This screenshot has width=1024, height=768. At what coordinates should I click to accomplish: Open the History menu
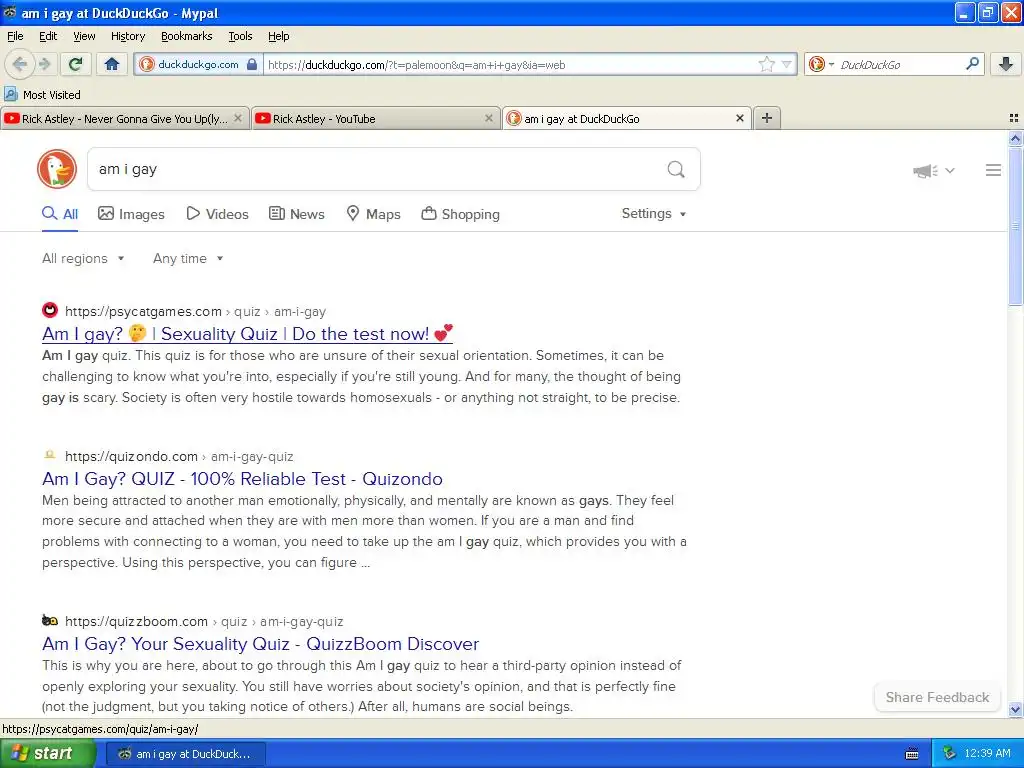pyautogui.click(x=128, y=36)
